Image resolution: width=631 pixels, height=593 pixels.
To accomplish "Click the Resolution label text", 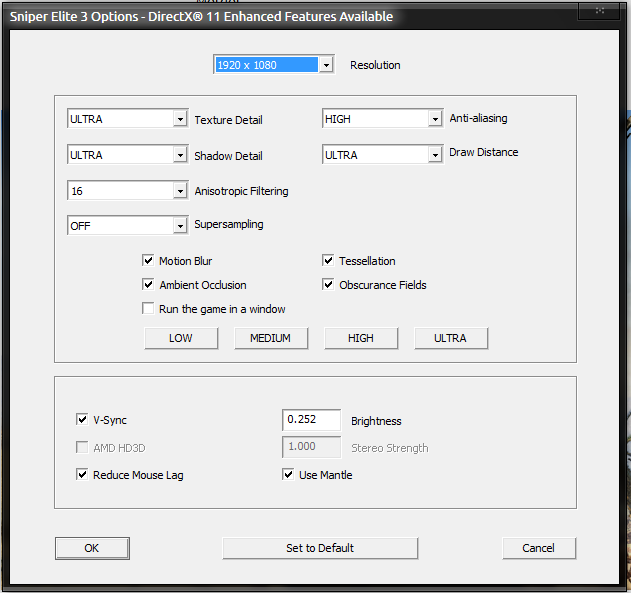I will (375, 65).
